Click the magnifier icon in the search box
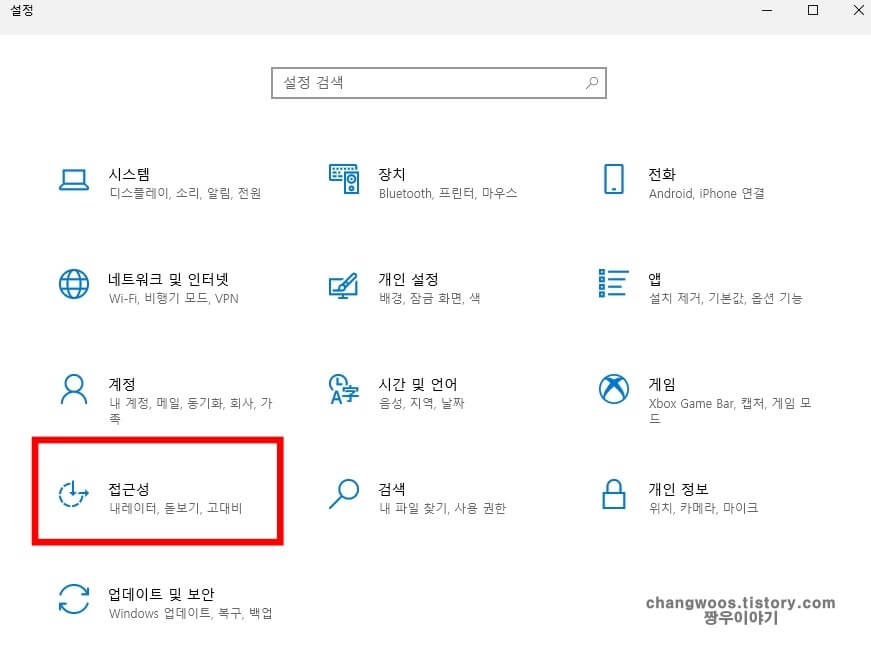871x664 pixels. (592, 82)
